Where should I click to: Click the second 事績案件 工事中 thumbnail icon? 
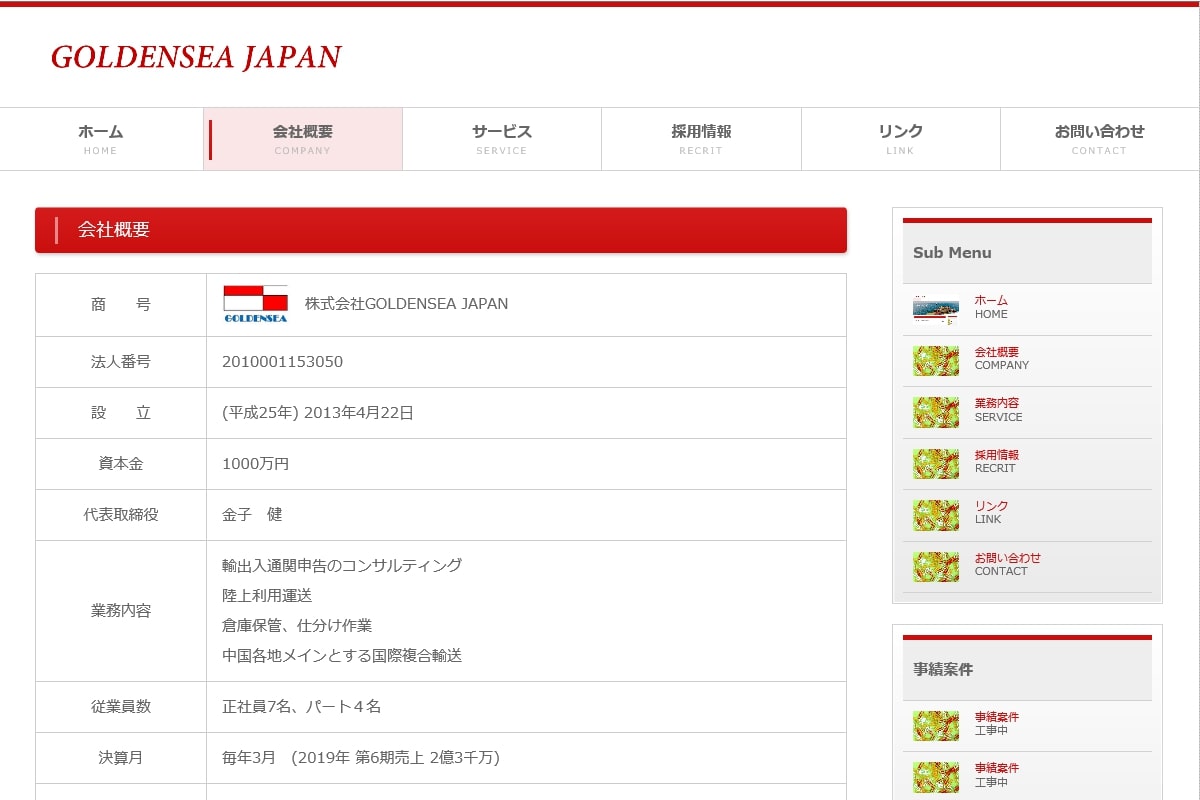[936, 777]
